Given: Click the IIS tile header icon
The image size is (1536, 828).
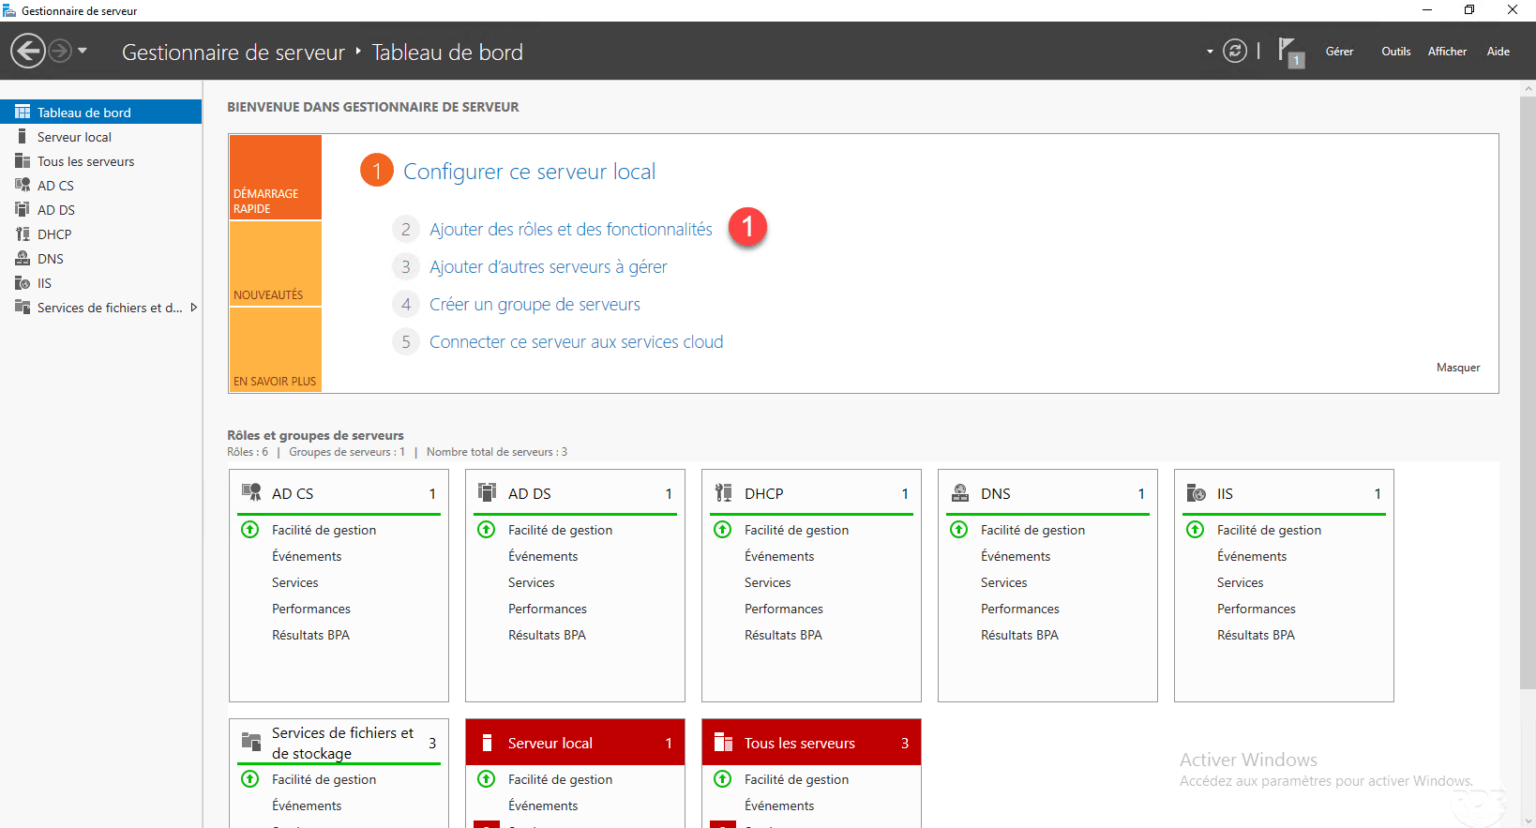Looking at the screenshot, I should tap(1195, 493).
